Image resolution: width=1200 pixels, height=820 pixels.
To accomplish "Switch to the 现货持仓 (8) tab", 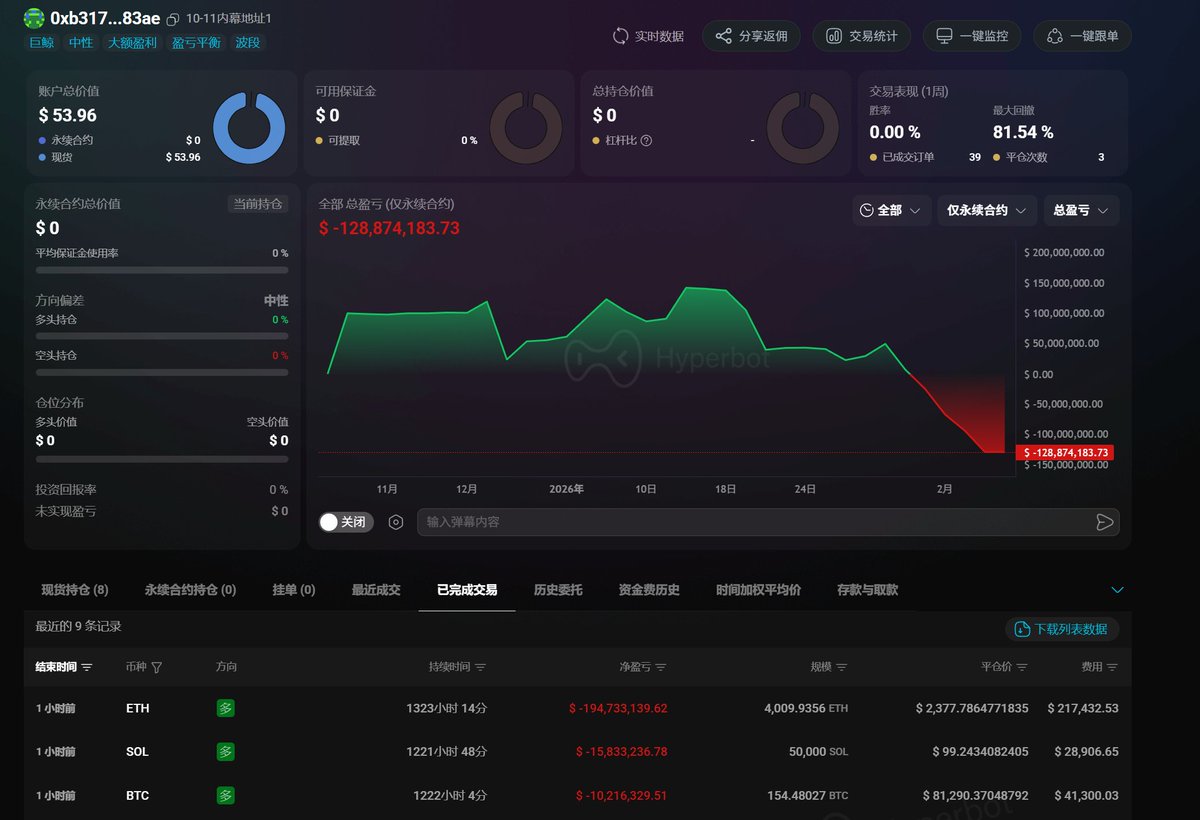I will (x=75, y=590).
